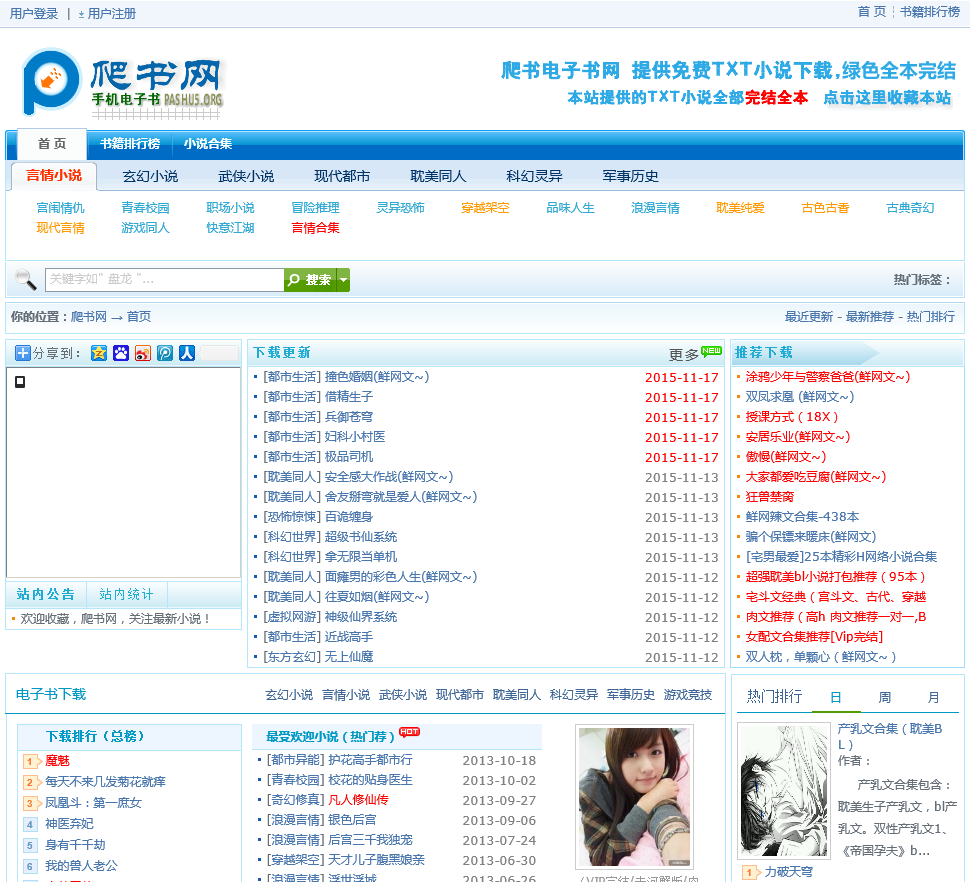Open 力破天穹 in hot ranking
The image size is (970, 882).
[788, 871]
